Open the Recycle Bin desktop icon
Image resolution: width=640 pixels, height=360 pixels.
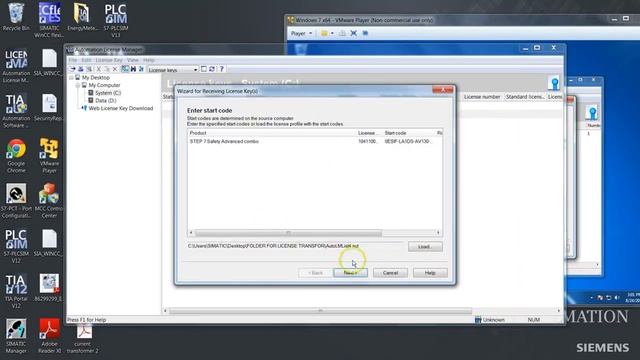click(16, 16)
